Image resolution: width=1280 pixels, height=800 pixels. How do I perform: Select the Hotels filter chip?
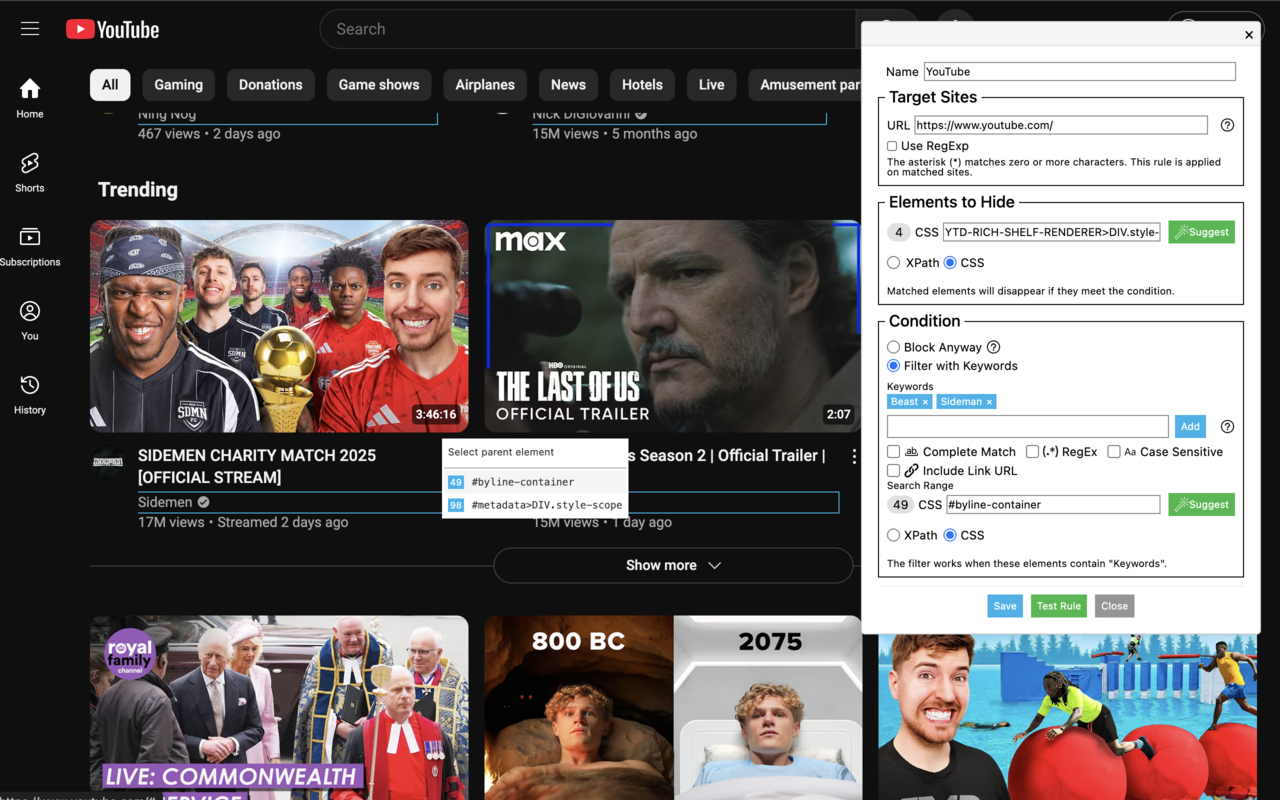[642, 85]
